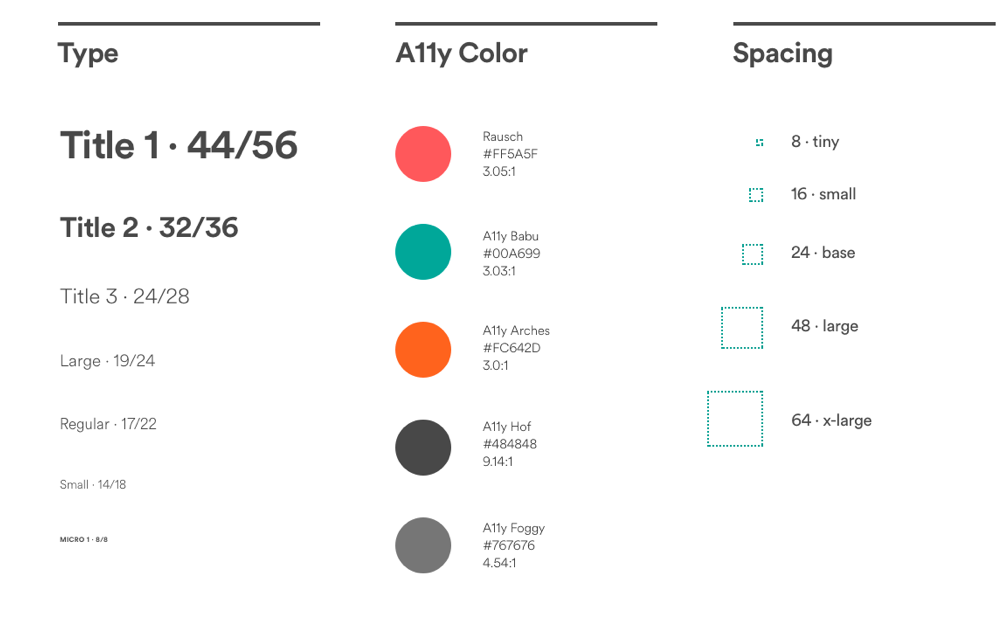The height and width of the screenshot is (618, 999).
Task: Click the MICRO 1 · 8/8 label
Action: point(84,540)
